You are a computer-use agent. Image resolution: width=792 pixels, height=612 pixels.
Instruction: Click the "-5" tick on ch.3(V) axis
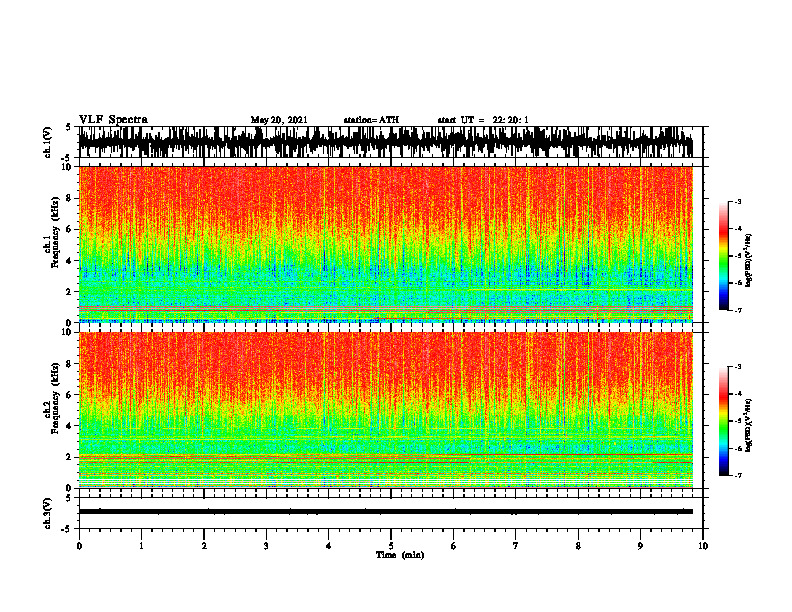[x=67, y=529]
